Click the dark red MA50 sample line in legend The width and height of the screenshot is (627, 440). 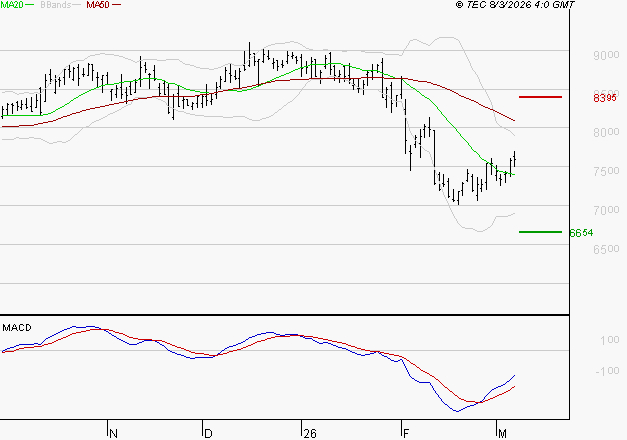coord(116,4)
